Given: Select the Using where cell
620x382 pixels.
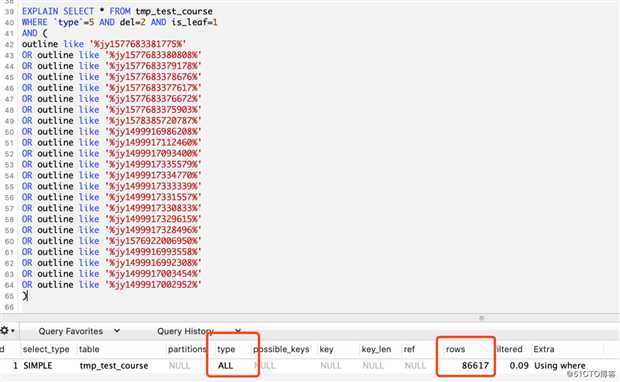Looking at the screenshot, I should (x=560, y=365).
